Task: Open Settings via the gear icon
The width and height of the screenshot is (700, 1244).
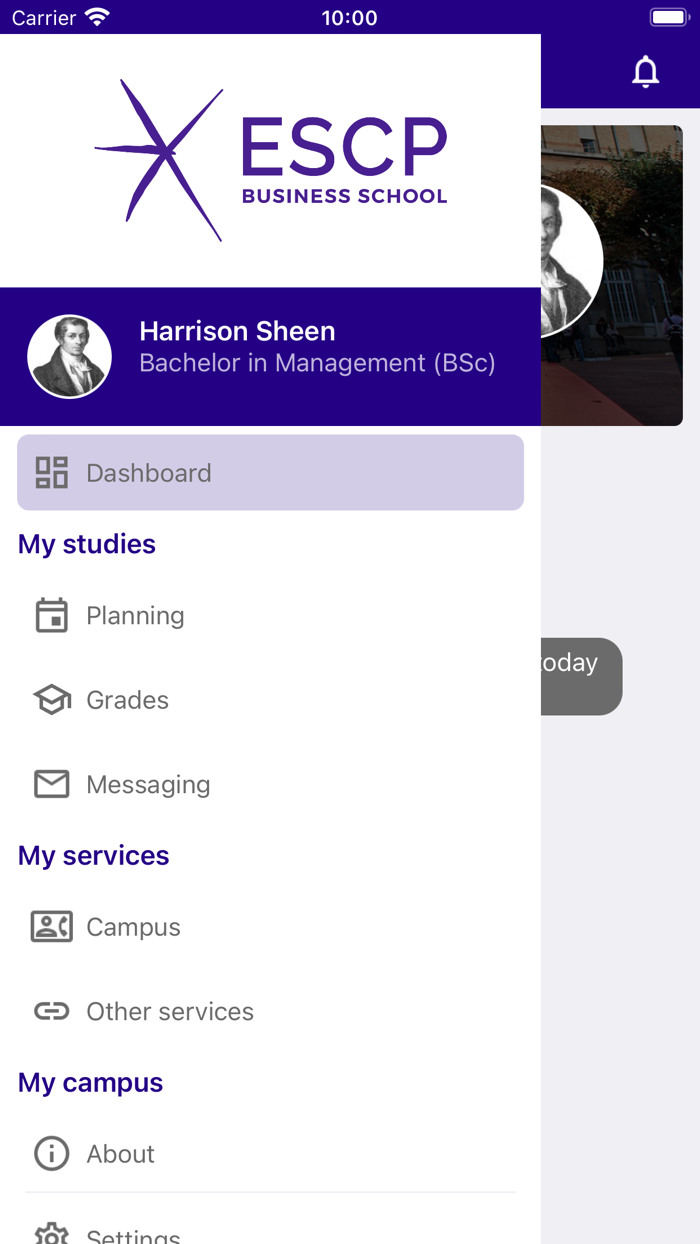Action: [51, 1236]
